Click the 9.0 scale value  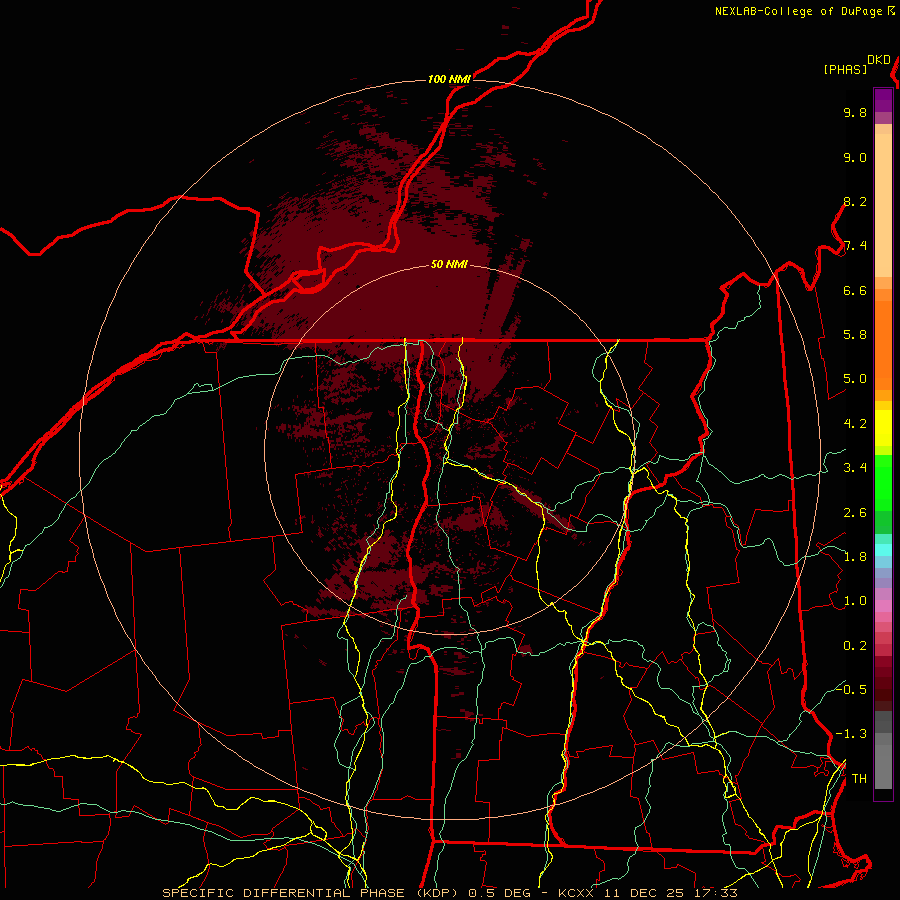(855, 157)
